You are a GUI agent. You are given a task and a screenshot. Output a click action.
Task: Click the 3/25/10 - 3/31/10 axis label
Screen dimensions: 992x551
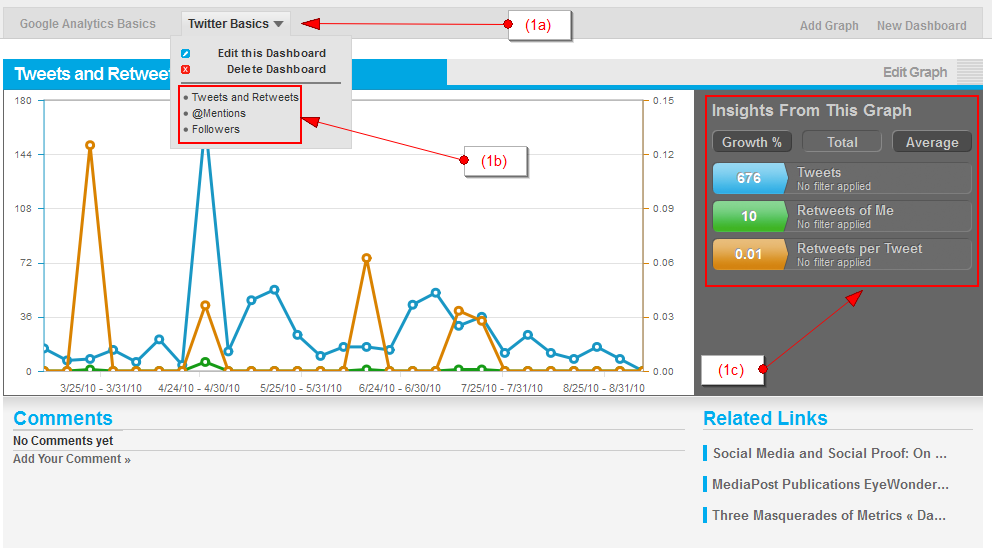tap(101, 388)
